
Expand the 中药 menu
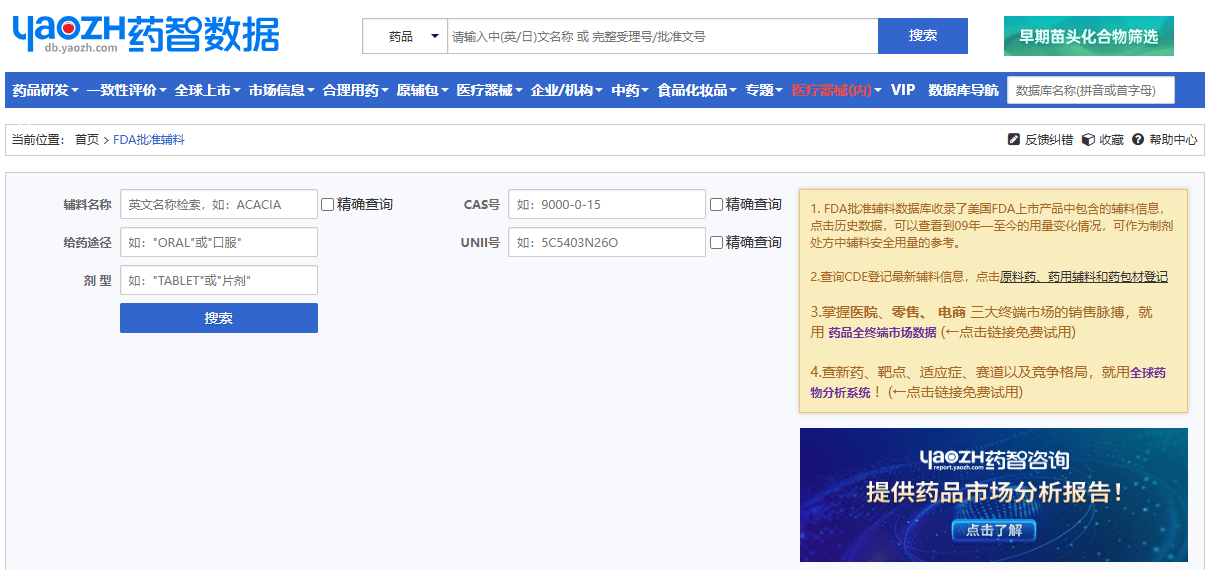tap(630, 90)
